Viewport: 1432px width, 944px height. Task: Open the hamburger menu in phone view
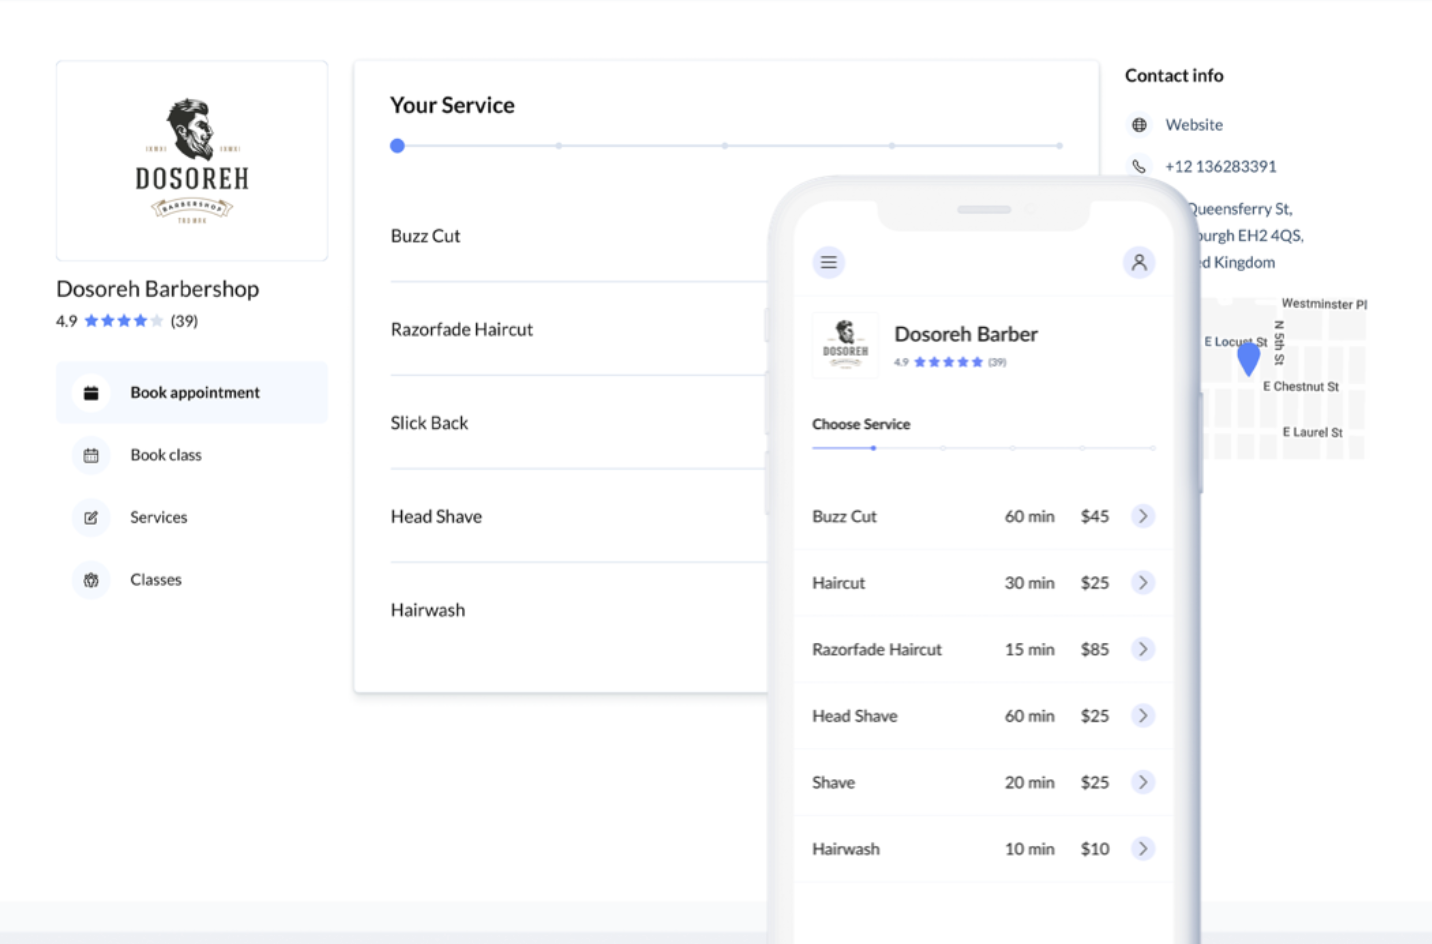coord(828,262)
